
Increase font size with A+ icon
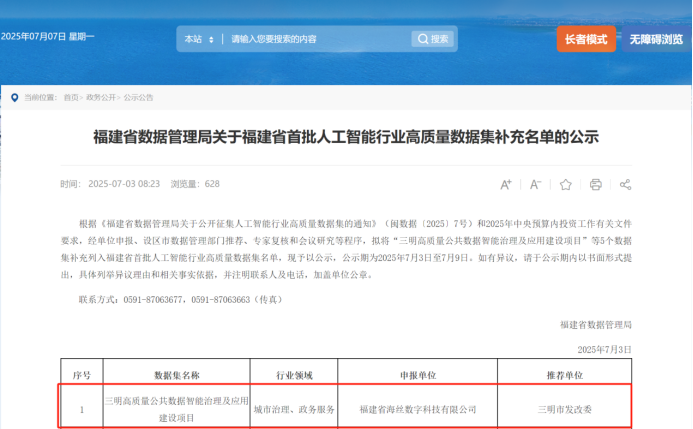tap(506, 184)
